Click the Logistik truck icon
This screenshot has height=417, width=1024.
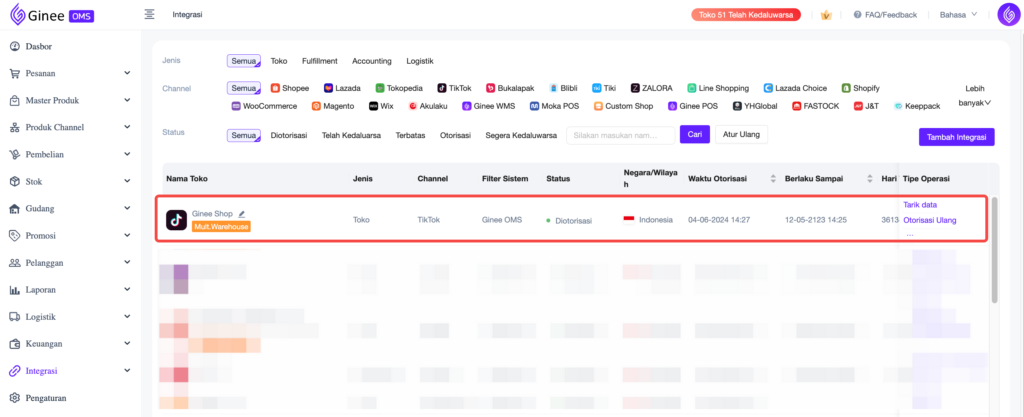[15, 317]
